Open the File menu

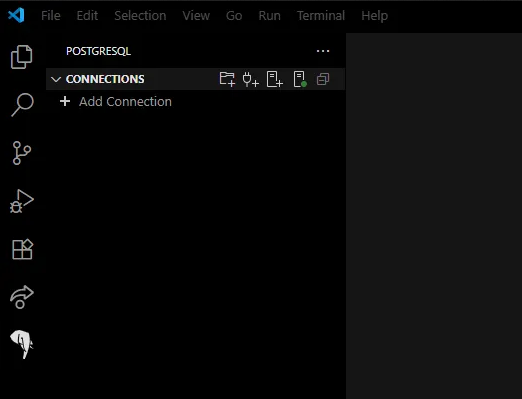click(x=51, y=16)
